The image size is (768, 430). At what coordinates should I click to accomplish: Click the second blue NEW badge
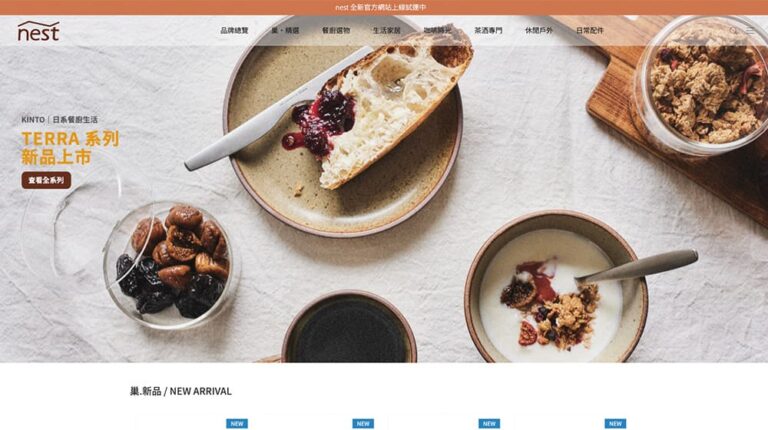tap(363, 424)
